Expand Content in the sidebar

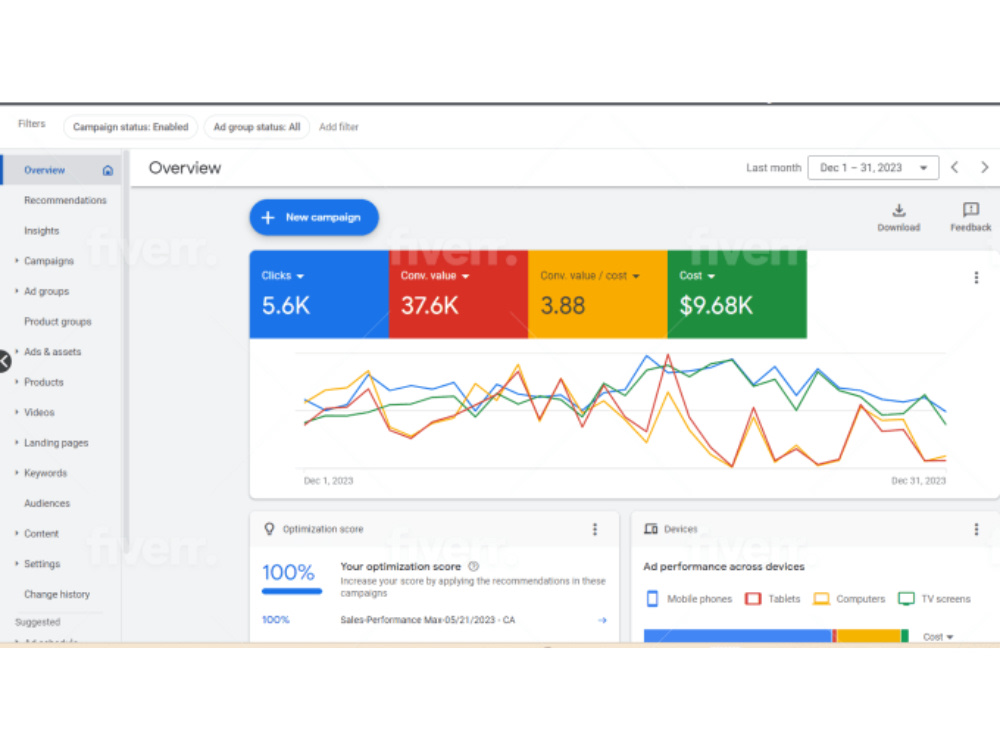click(x=17, y=533)
